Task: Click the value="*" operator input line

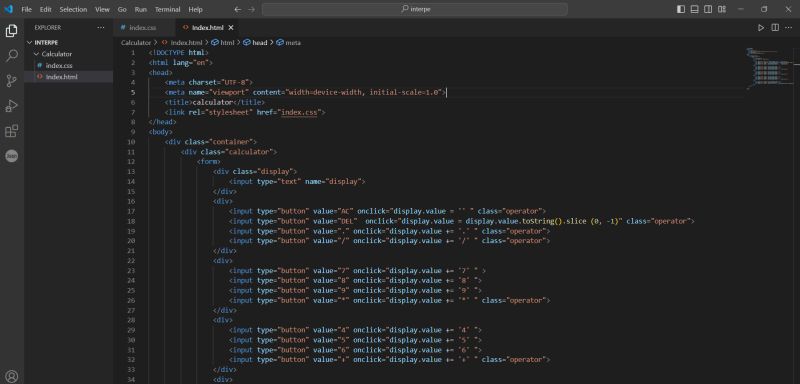Action: point(390,300)
